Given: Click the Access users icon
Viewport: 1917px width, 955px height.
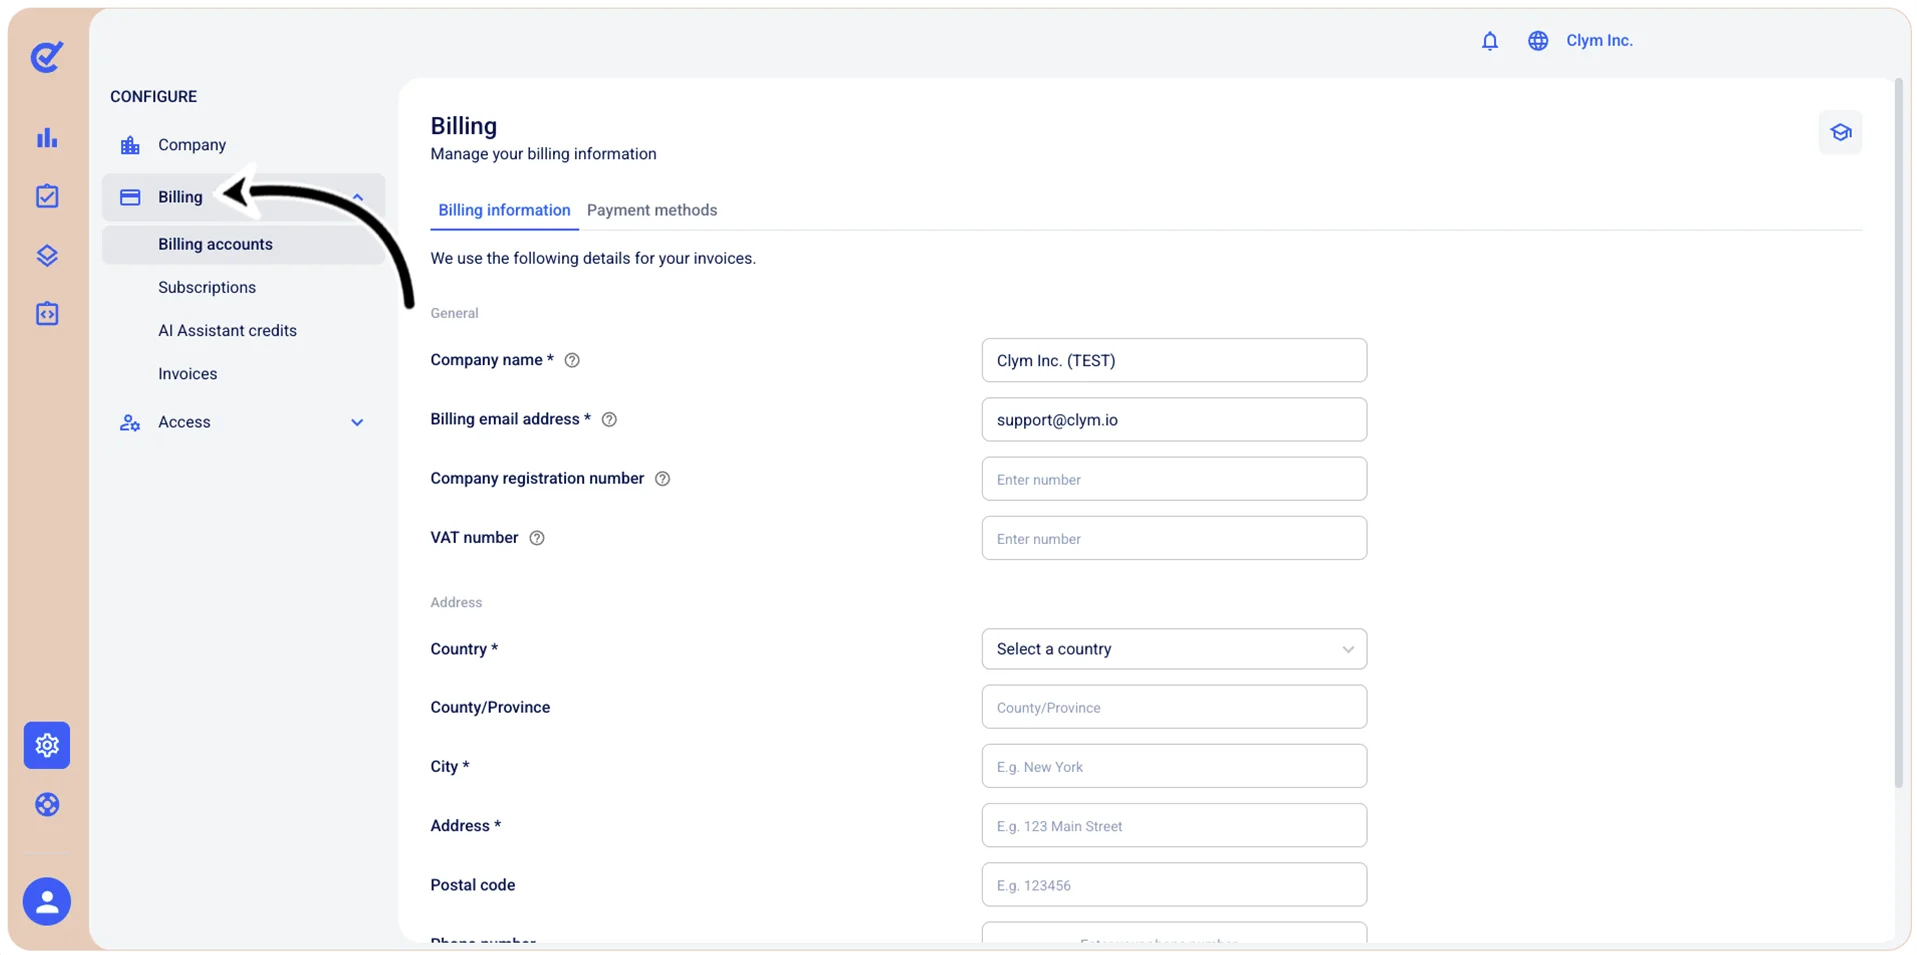Looking at the screenshot, I should (x=130, y=422).
